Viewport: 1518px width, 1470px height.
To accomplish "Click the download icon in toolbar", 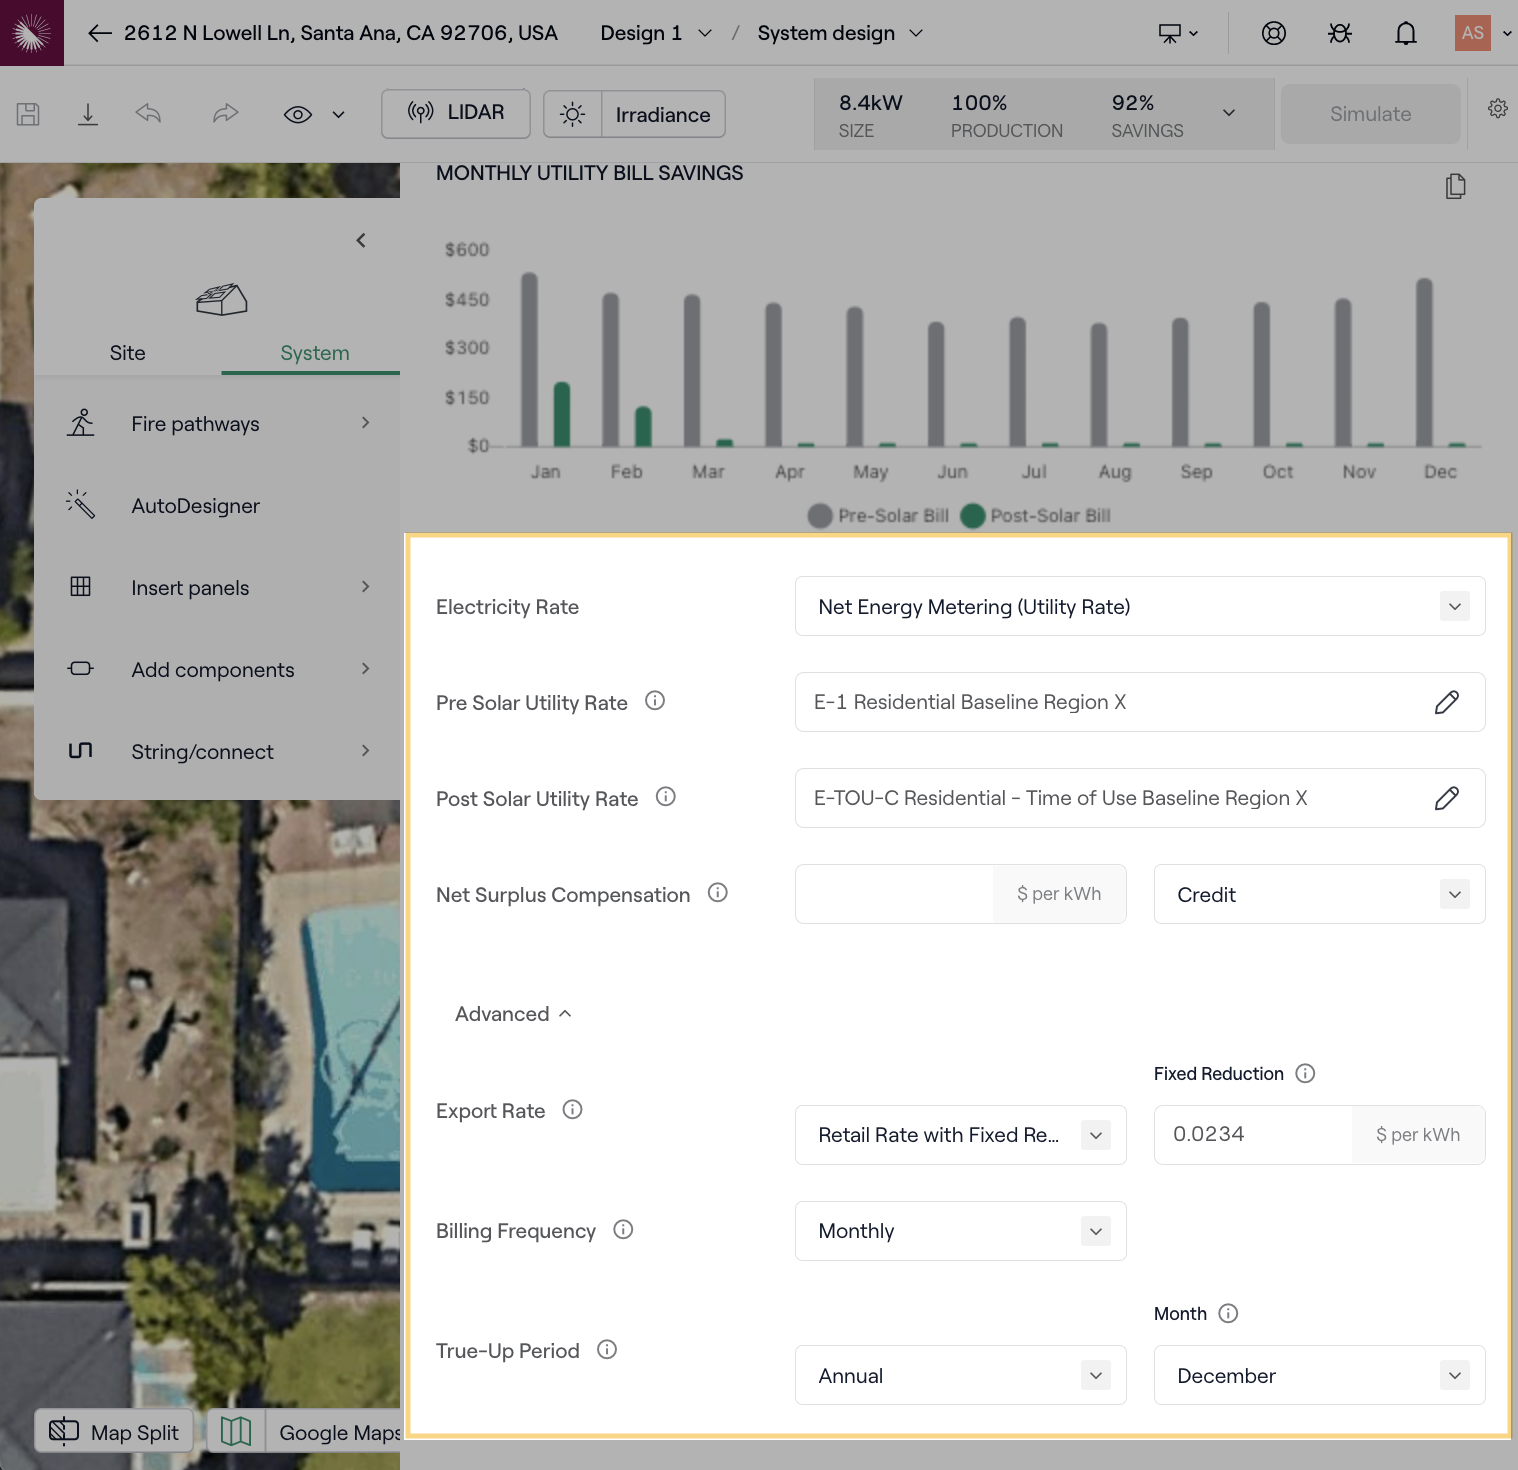I will (88, 114).
